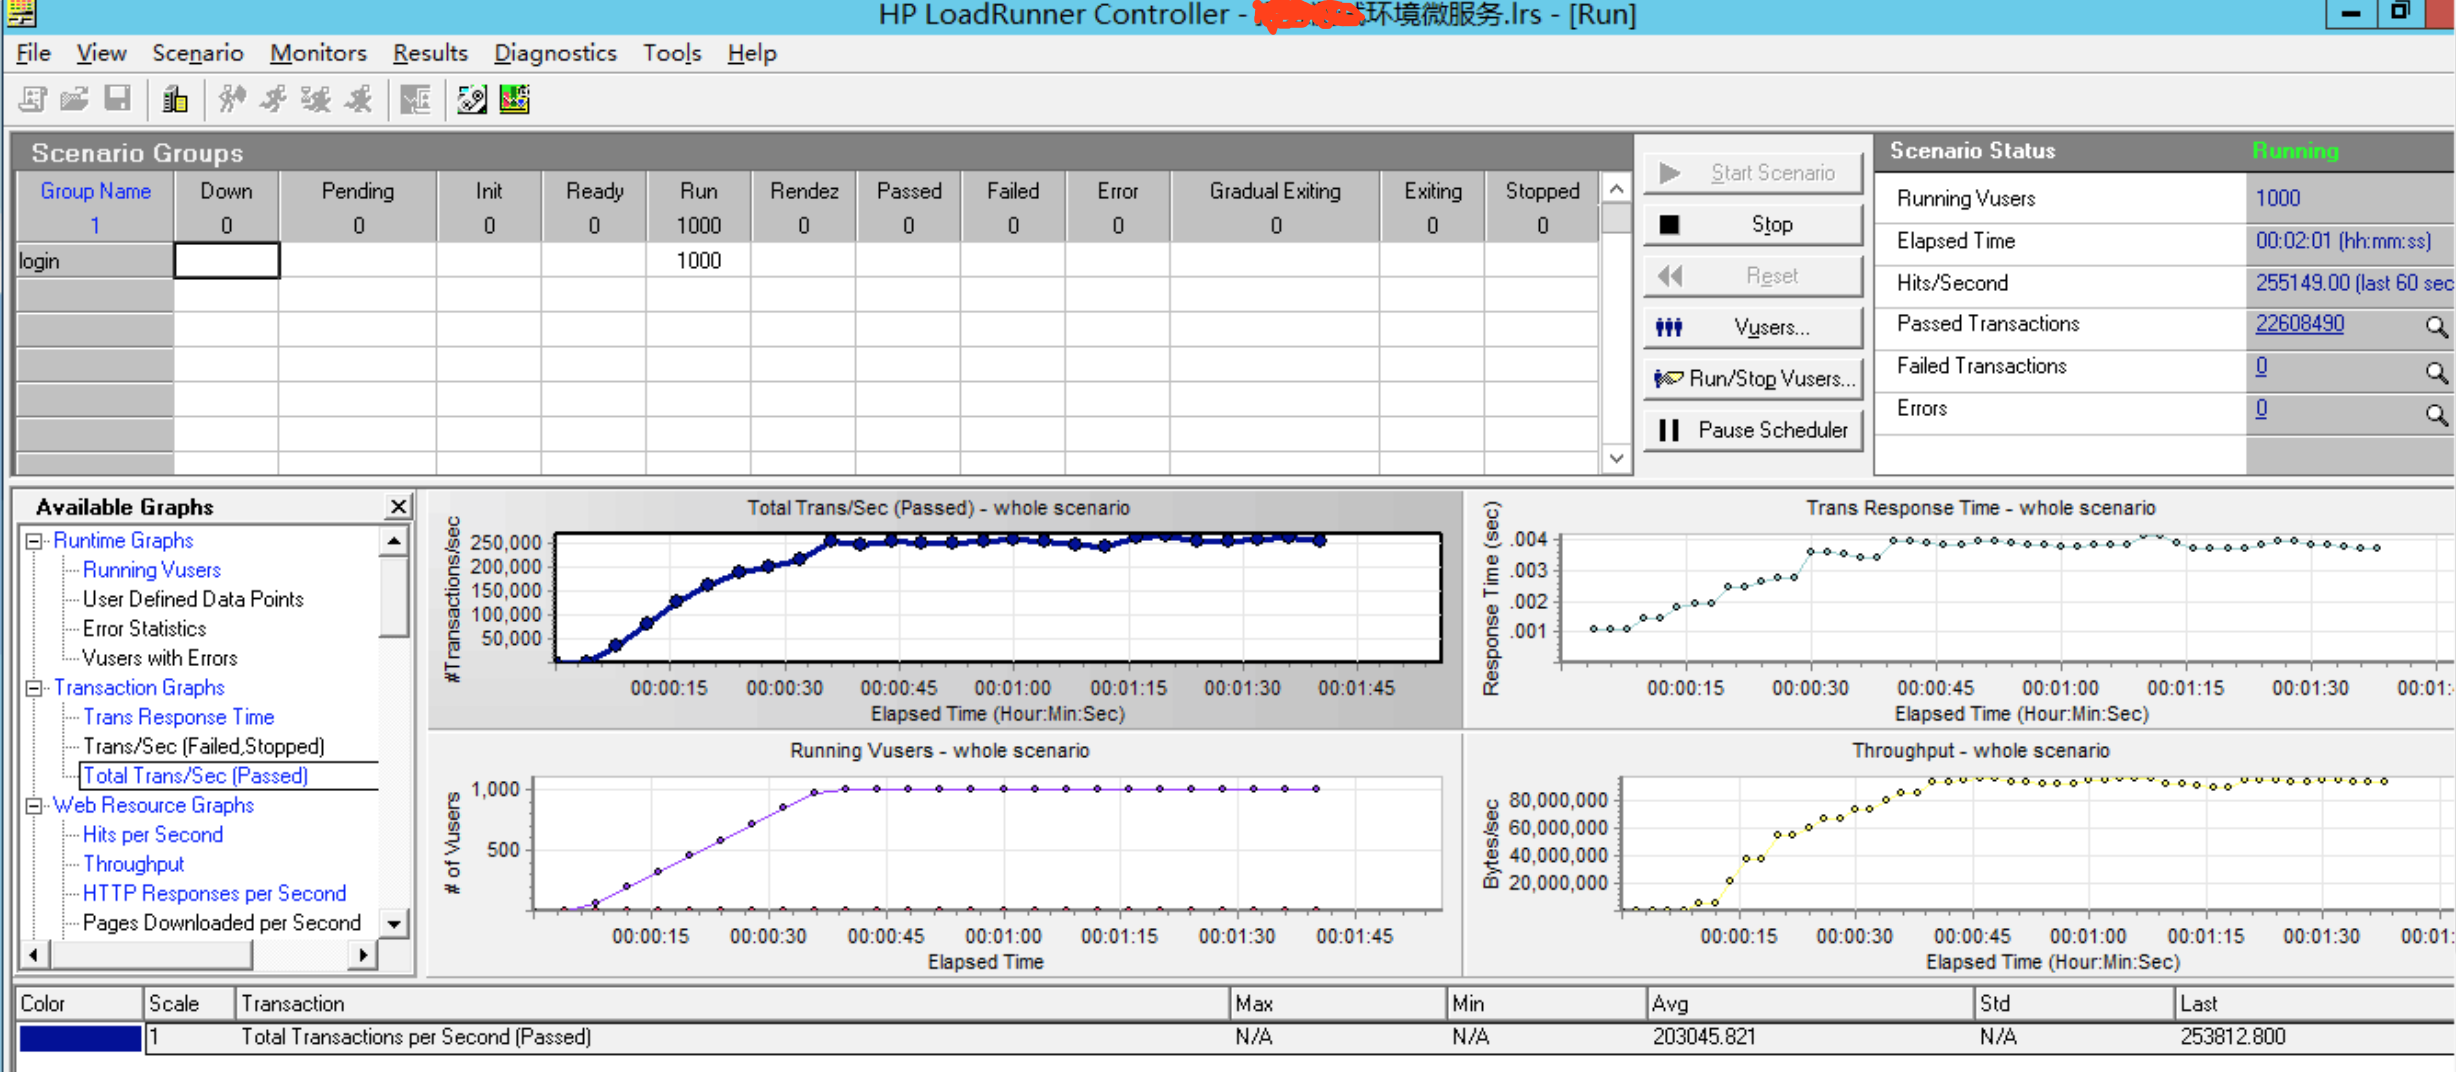Click Run/Stop Vusers... button text
Viewport: 2456px width, 1072px height.
tap(1772, 379)
